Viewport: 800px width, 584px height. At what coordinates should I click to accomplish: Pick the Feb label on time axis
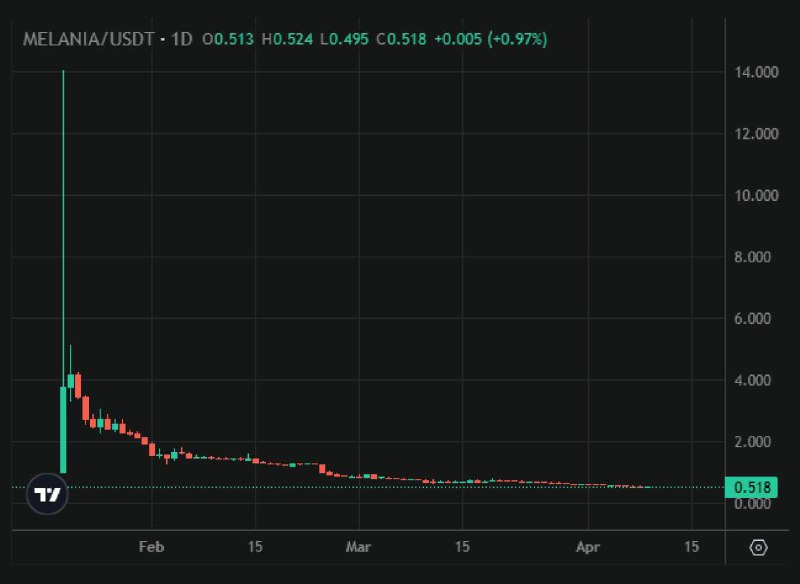pyautogui.click(x=152, y=547)
